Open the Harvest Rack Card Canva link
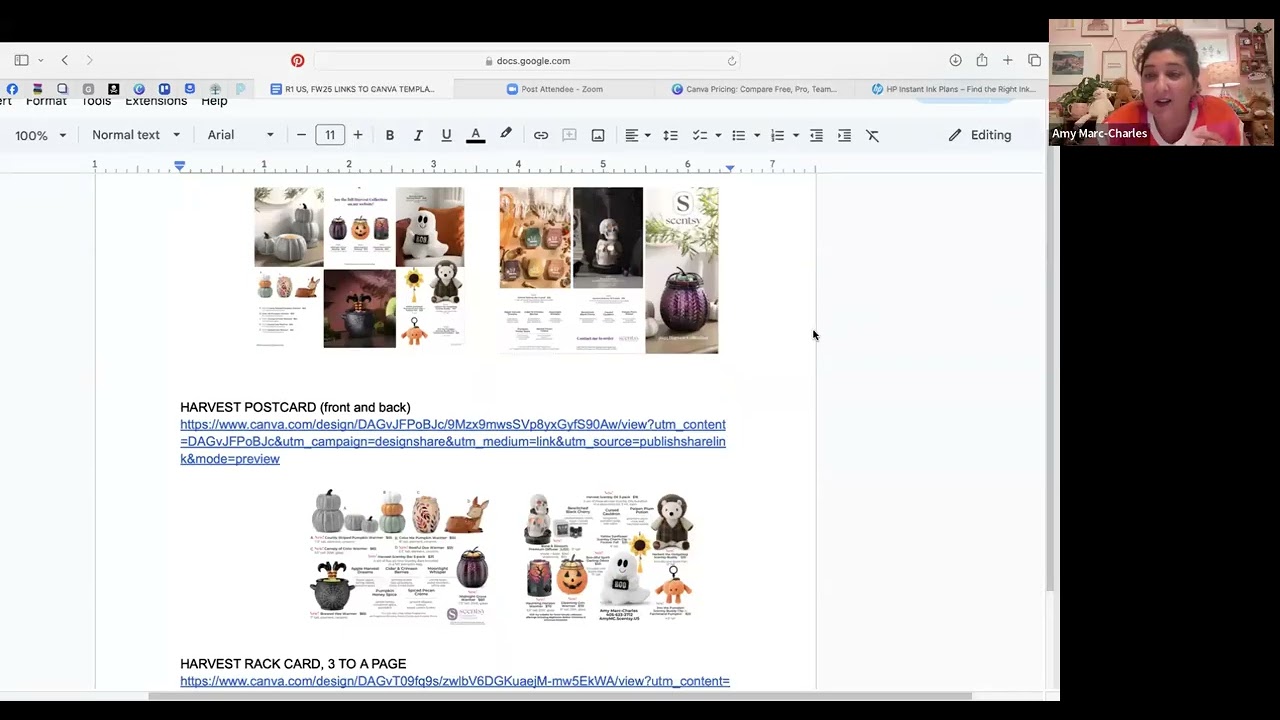This screenshot has height=720, width=1280. pos(455,681)
